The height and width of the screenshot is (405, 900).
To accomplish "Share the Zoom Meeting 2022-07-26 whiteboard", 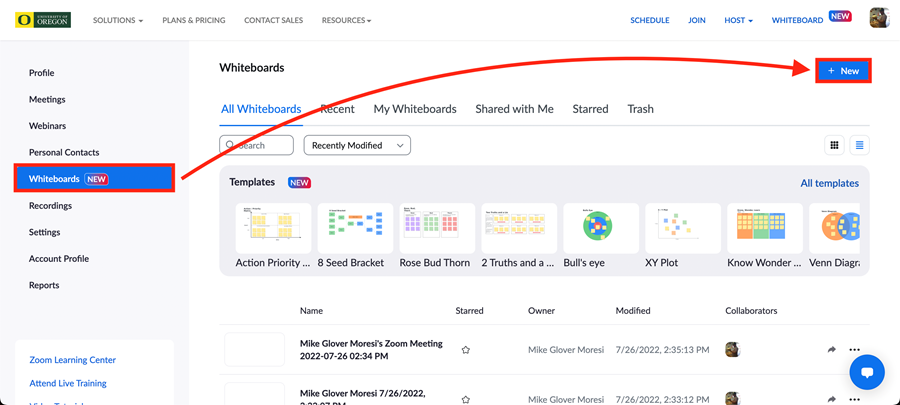I will (x=832, y=349).
